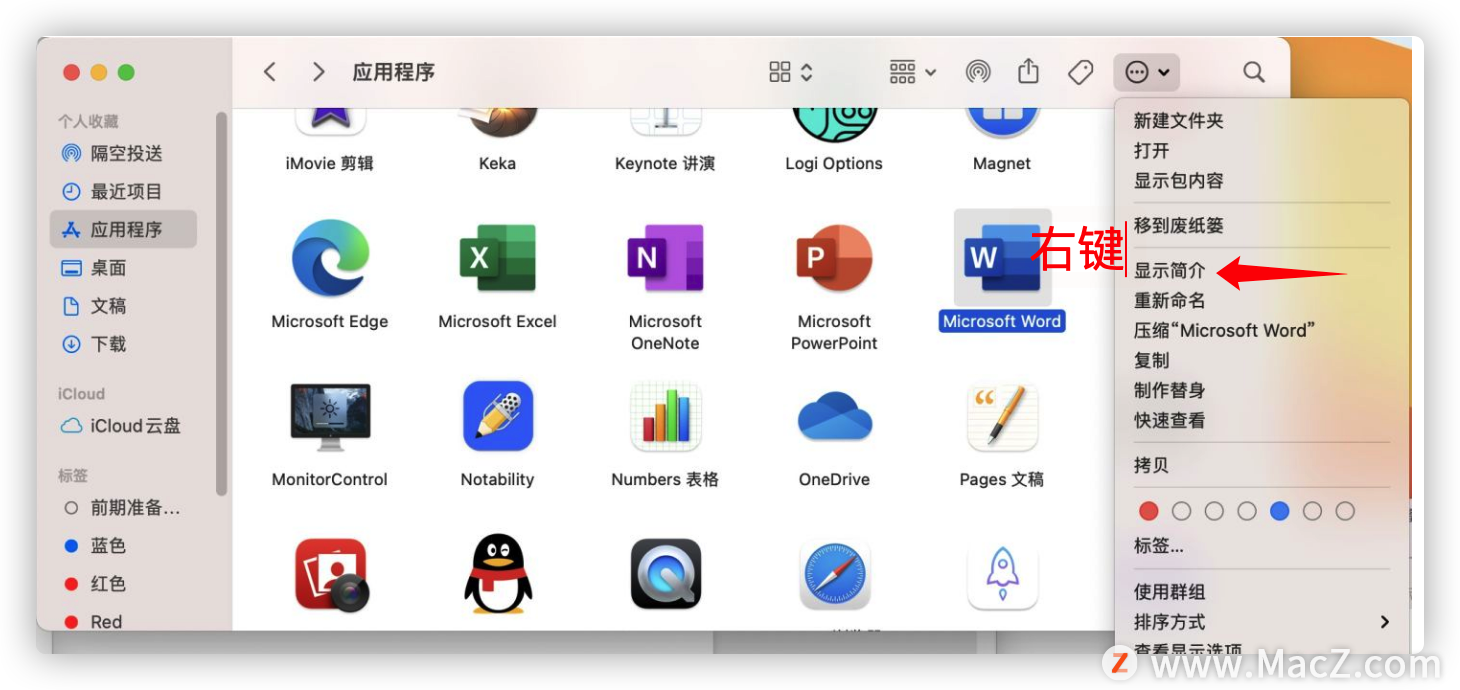1460x690 pixels.
Task: Select the rocket app icon
Action: click(x=1002, y=575)
